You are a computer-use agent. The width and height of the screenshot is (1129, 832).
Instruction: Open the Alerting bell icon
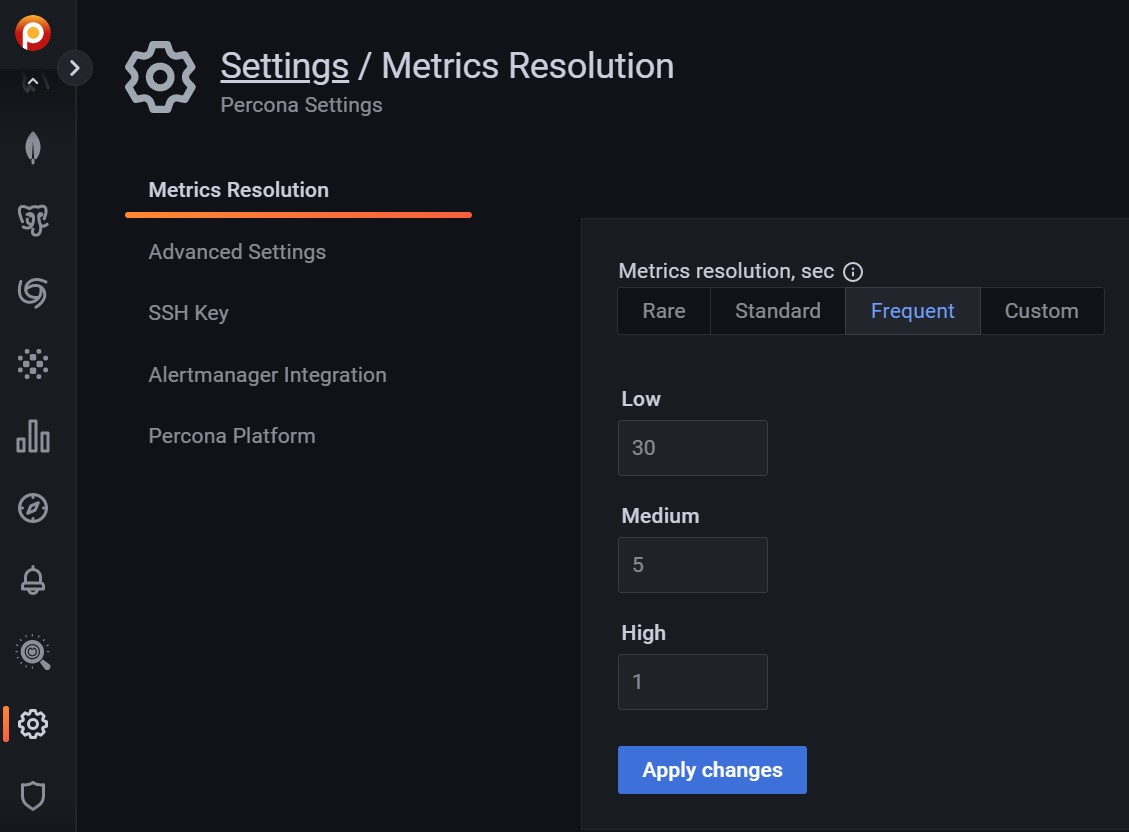coord(33,580)
